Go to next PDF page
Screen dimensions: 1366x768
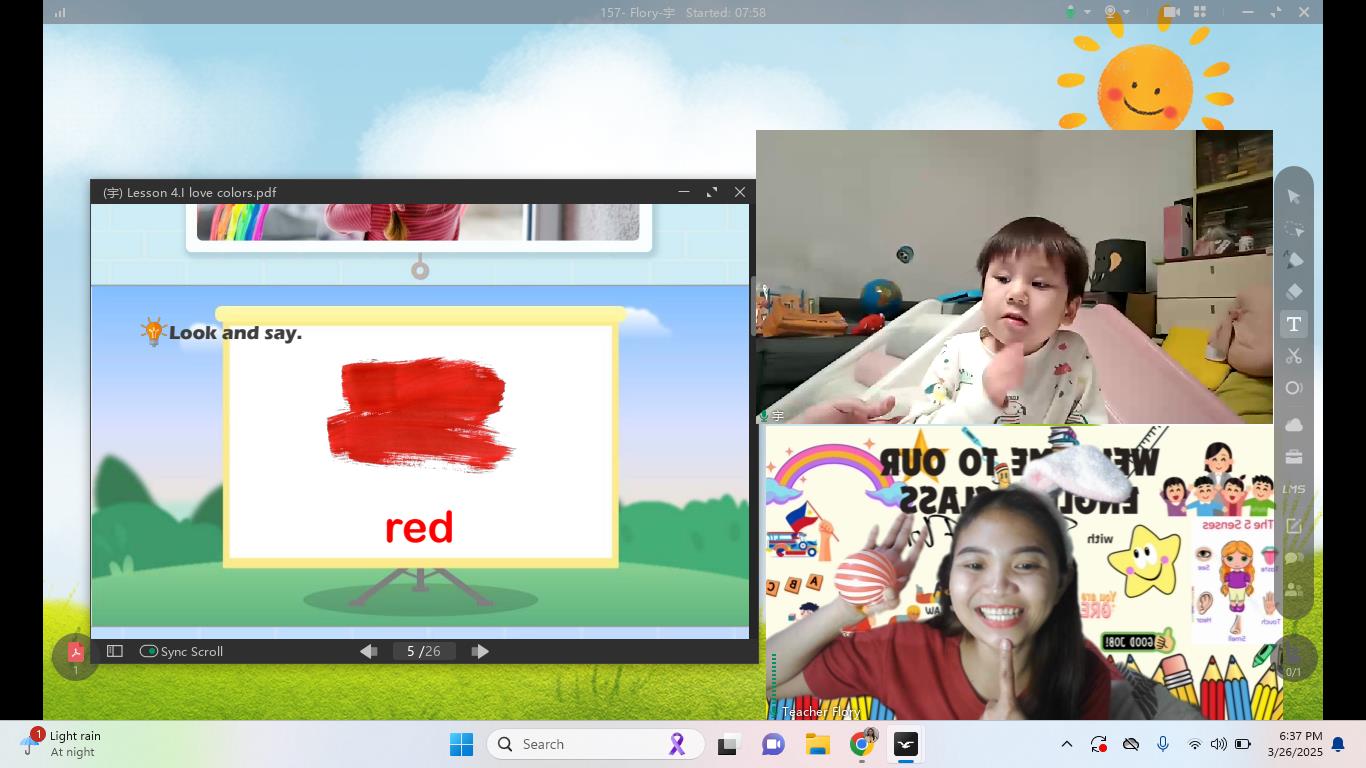480,651
